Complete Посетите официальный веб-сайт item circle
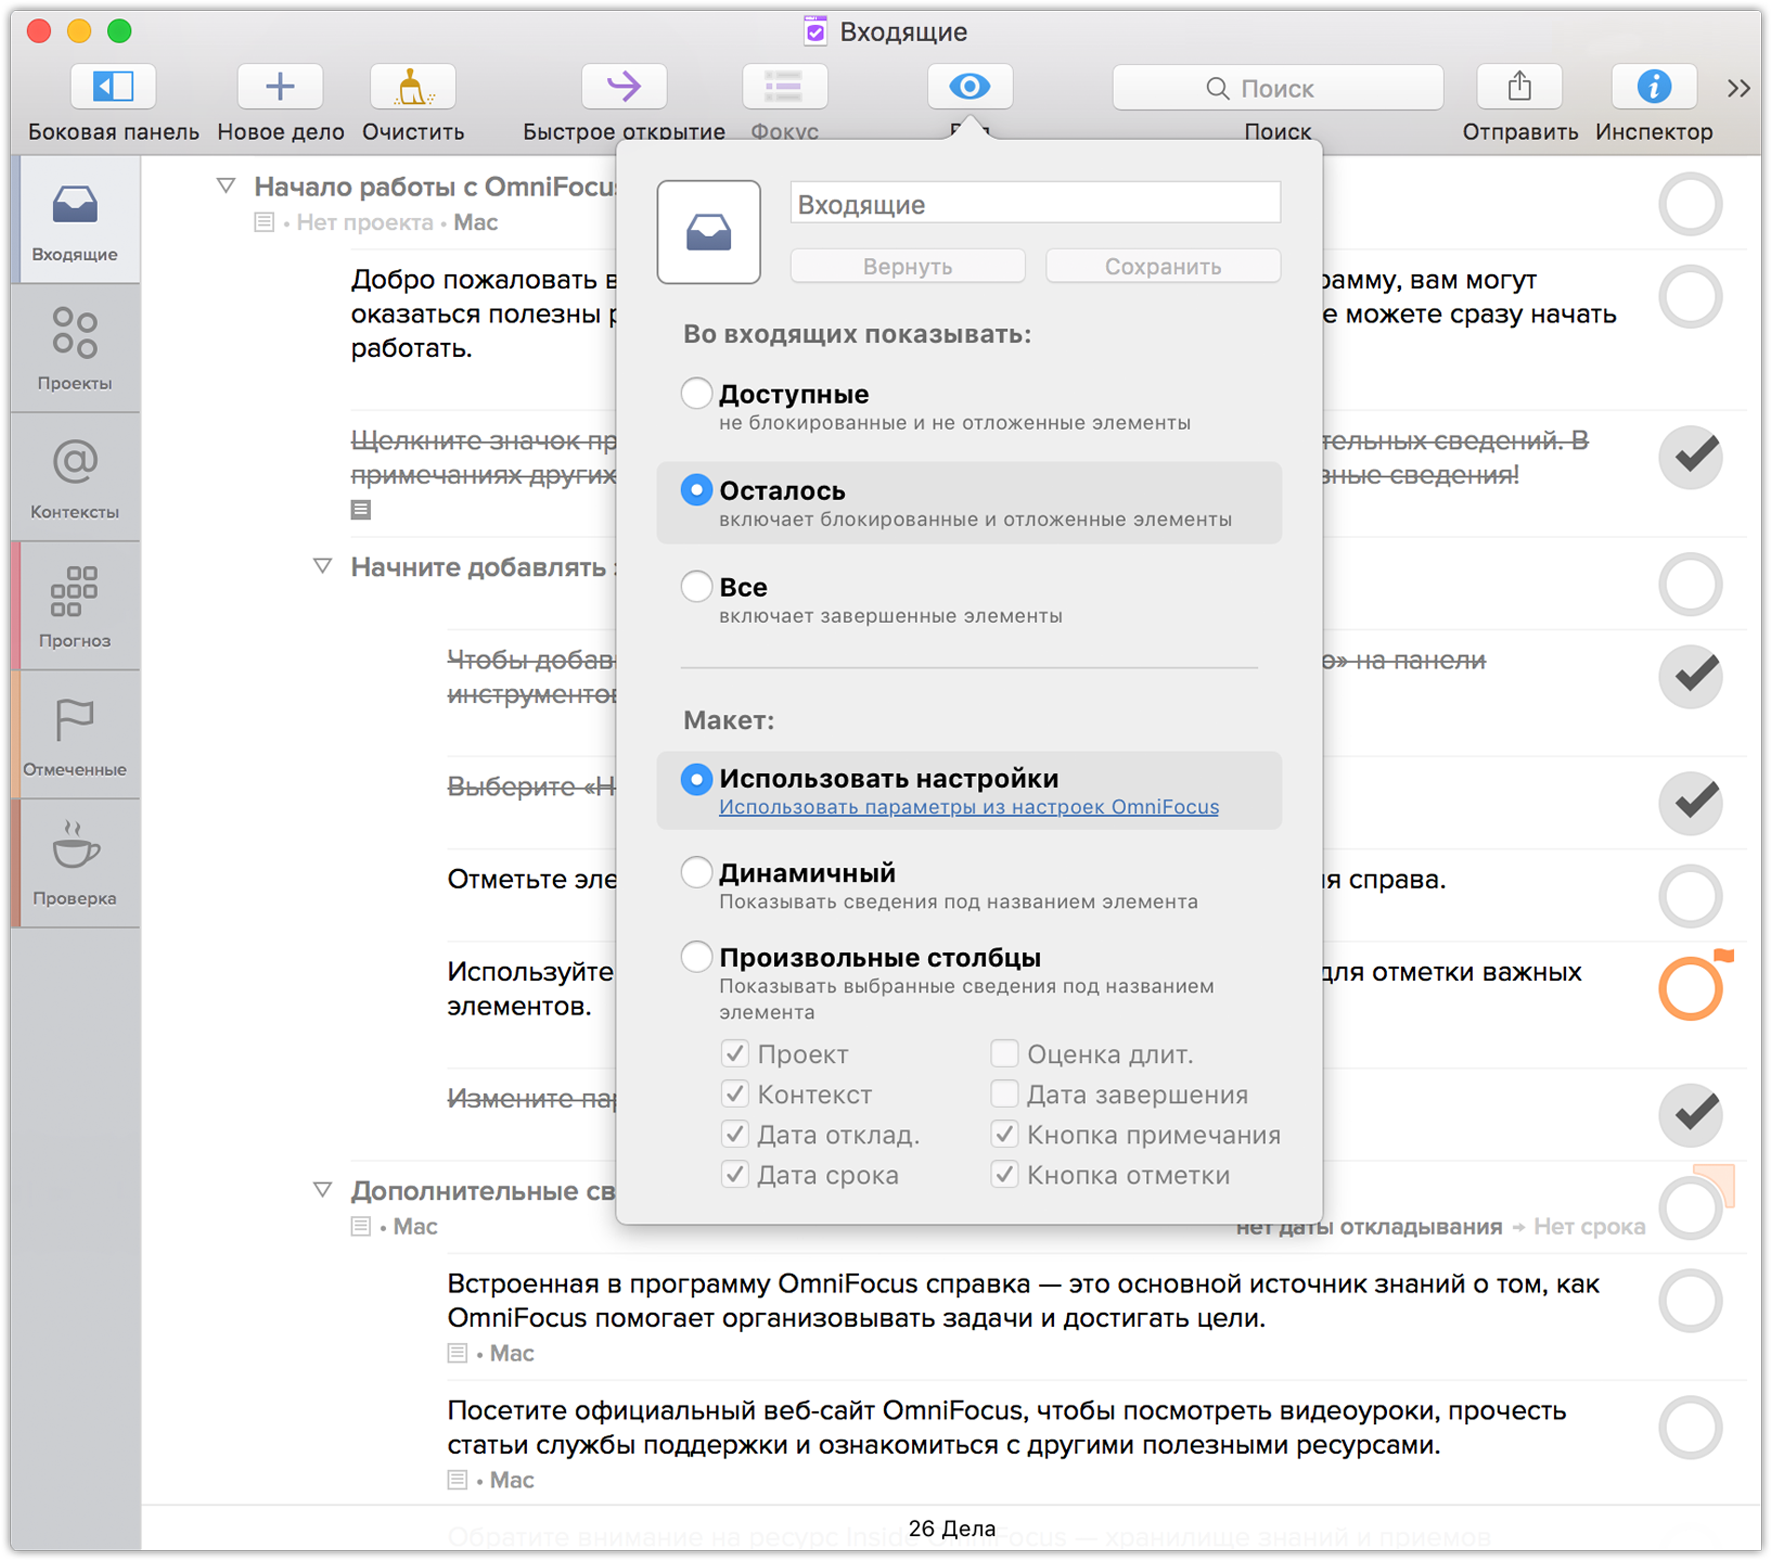 point(1690,1427)
